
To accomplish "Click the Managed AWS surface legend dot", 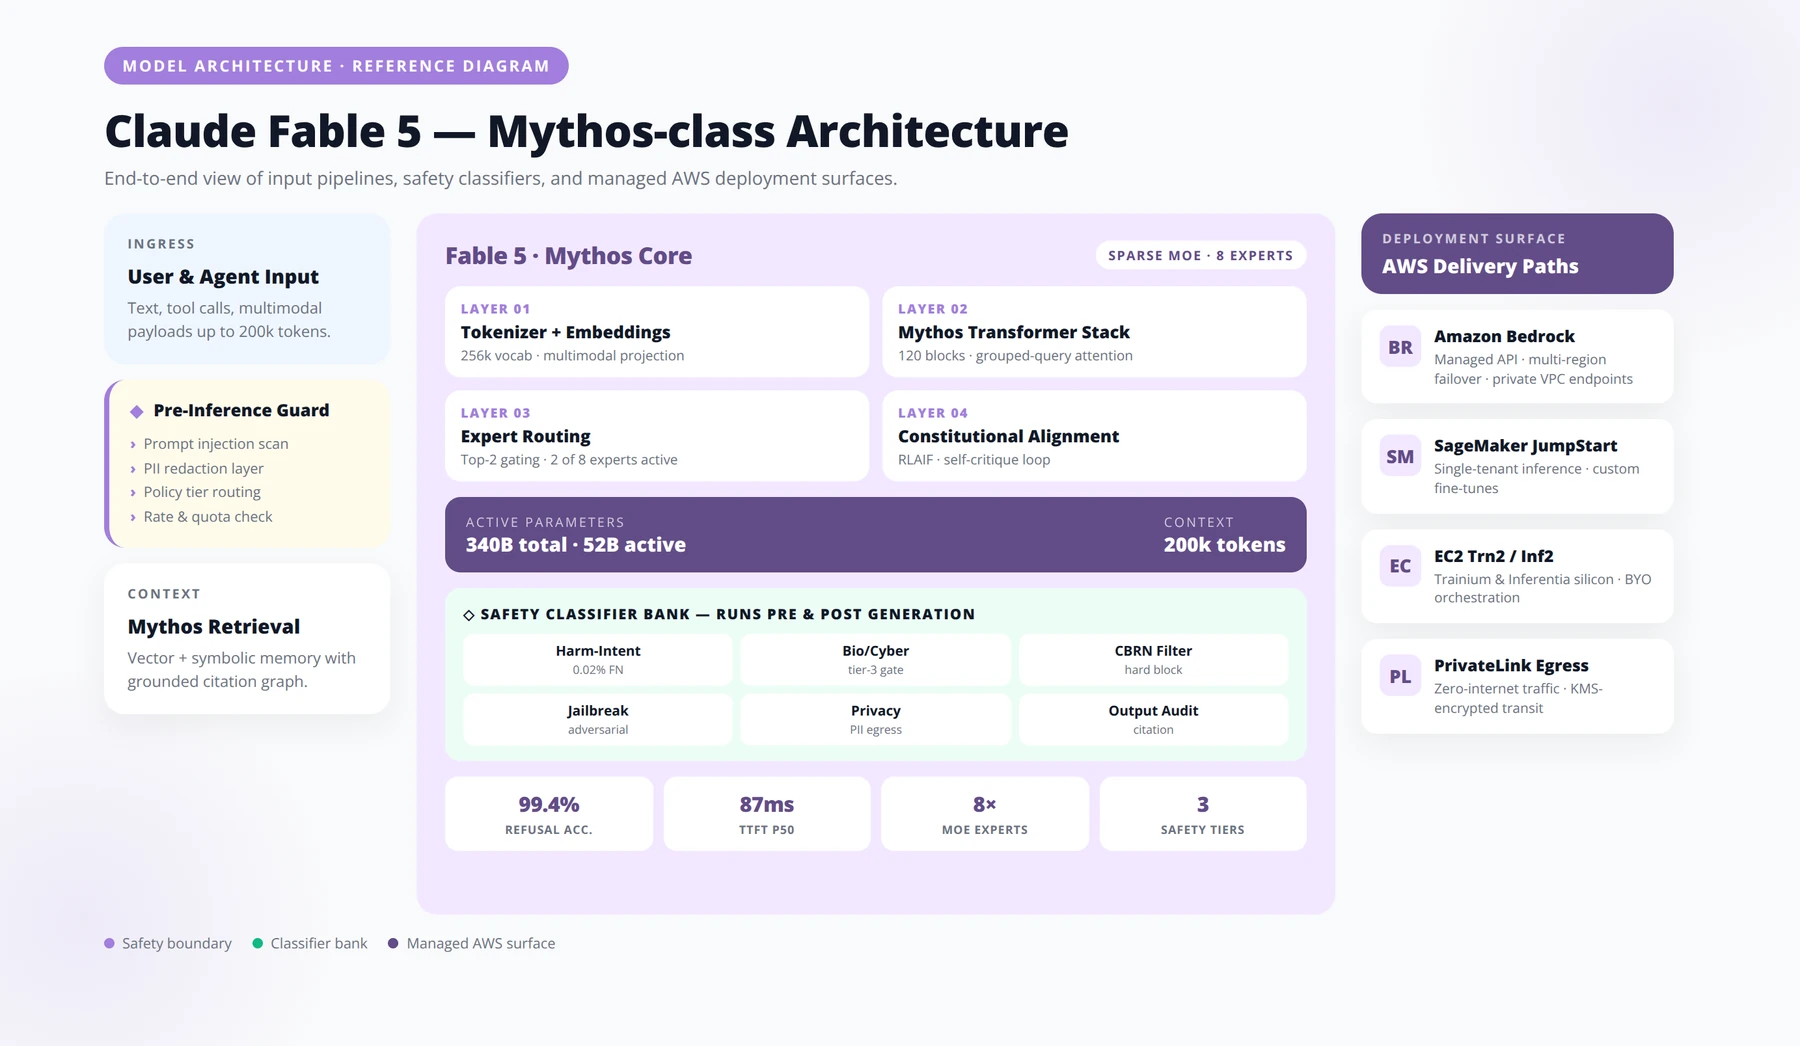I will tap(393, 943).
